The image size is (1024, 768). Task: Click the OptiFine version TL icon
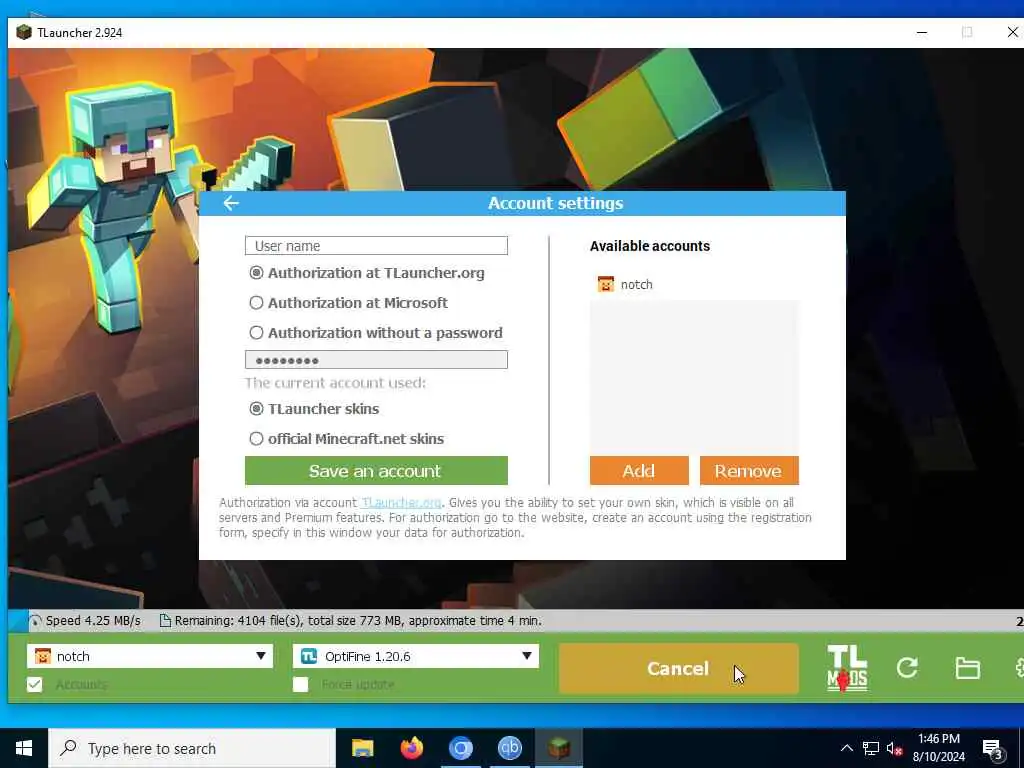tap(309, 656)
